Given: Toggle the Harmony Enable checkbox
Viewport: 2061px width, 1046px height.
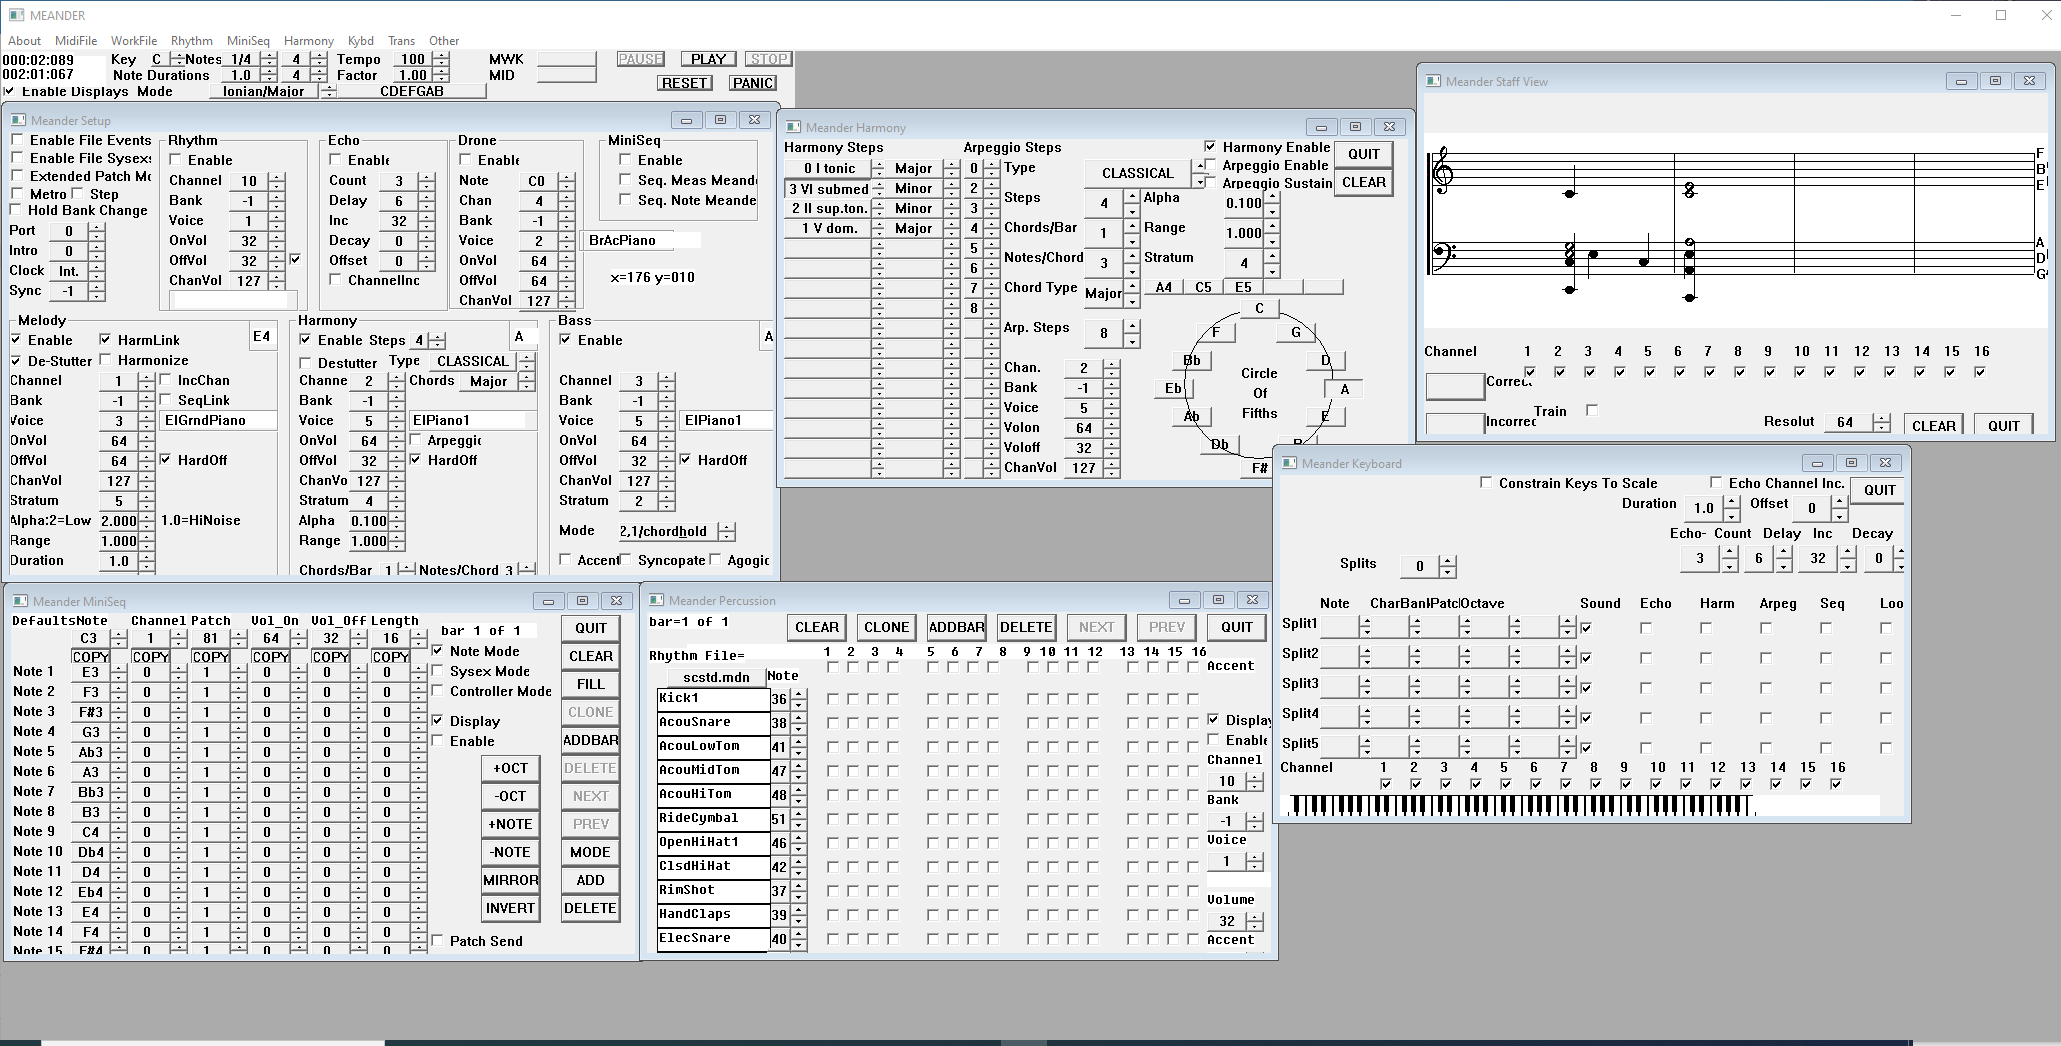Looking at the screenshot, I should (x=1210, y=147).
